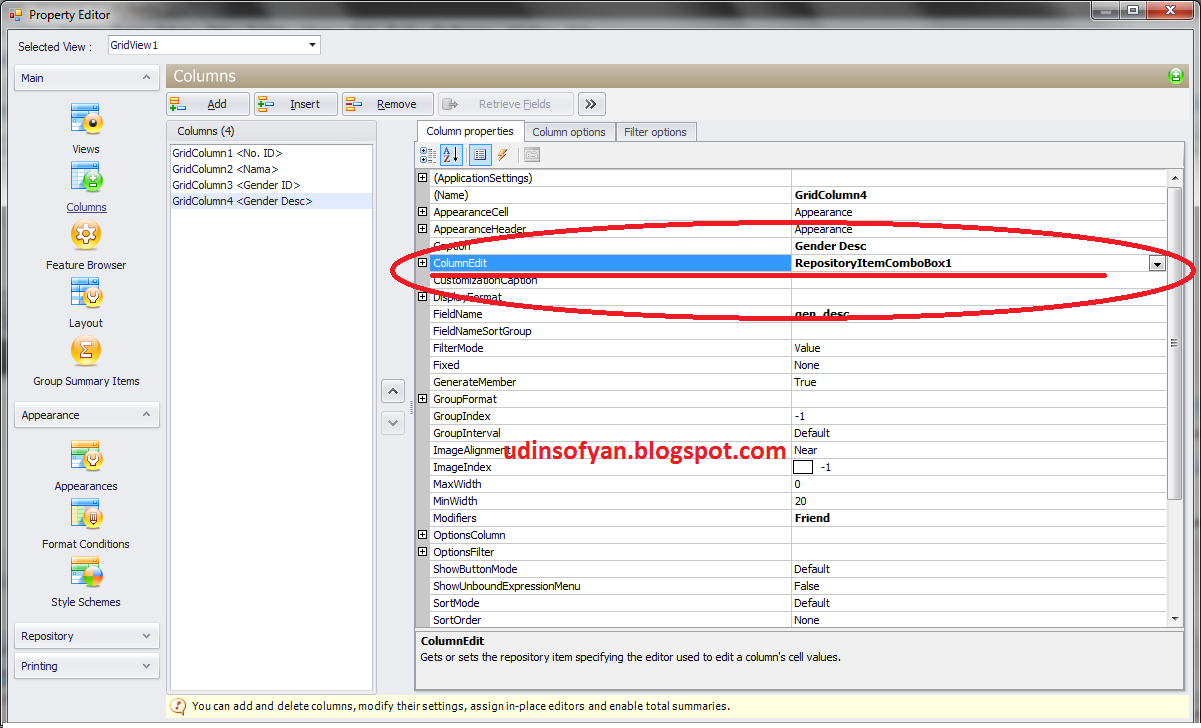The height and width of the screenshot is (728, 1201).
Task: Click the MinWidth value 20
Action: [979, 501]
